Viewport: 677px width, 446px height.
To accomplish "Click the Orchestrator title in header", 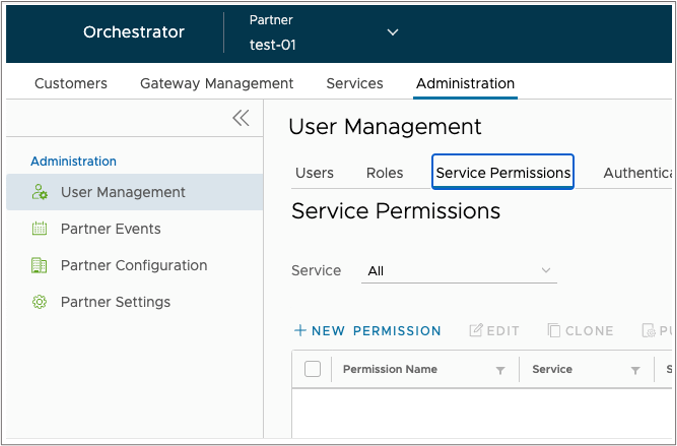I will [134, 32].
